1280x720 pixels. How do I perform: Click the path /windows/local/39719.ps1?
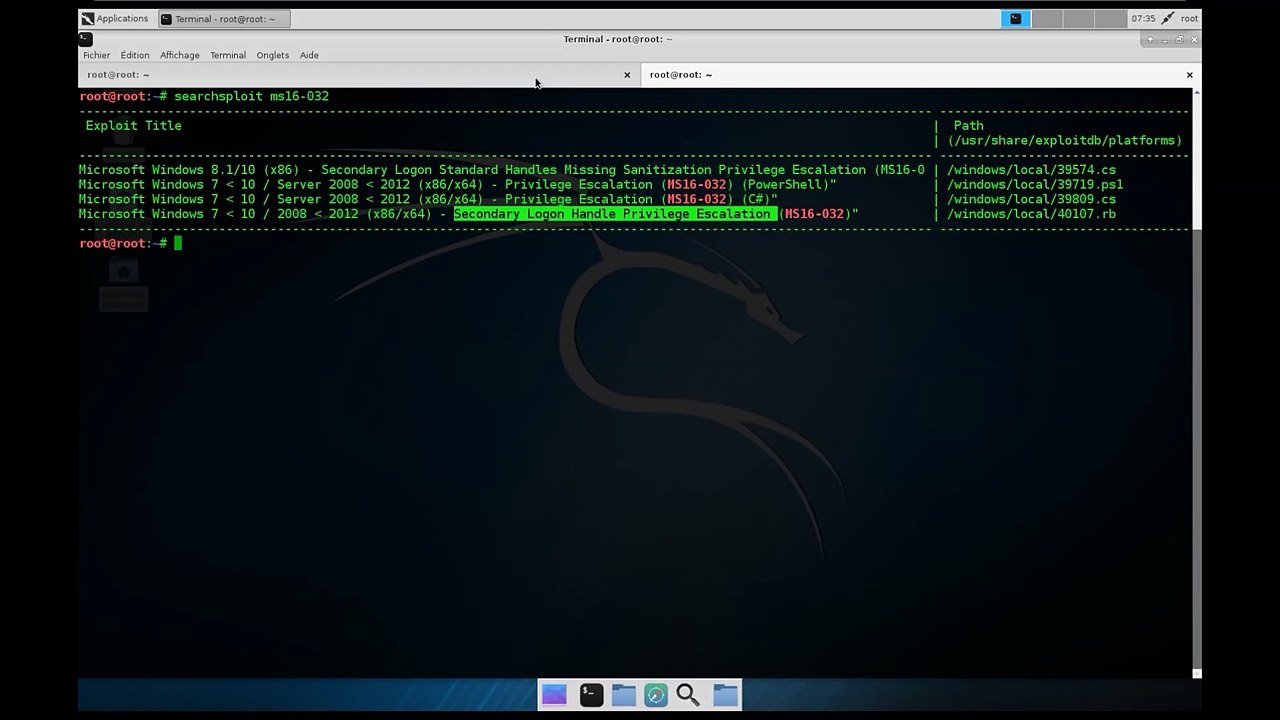[x=1035, y=185]
